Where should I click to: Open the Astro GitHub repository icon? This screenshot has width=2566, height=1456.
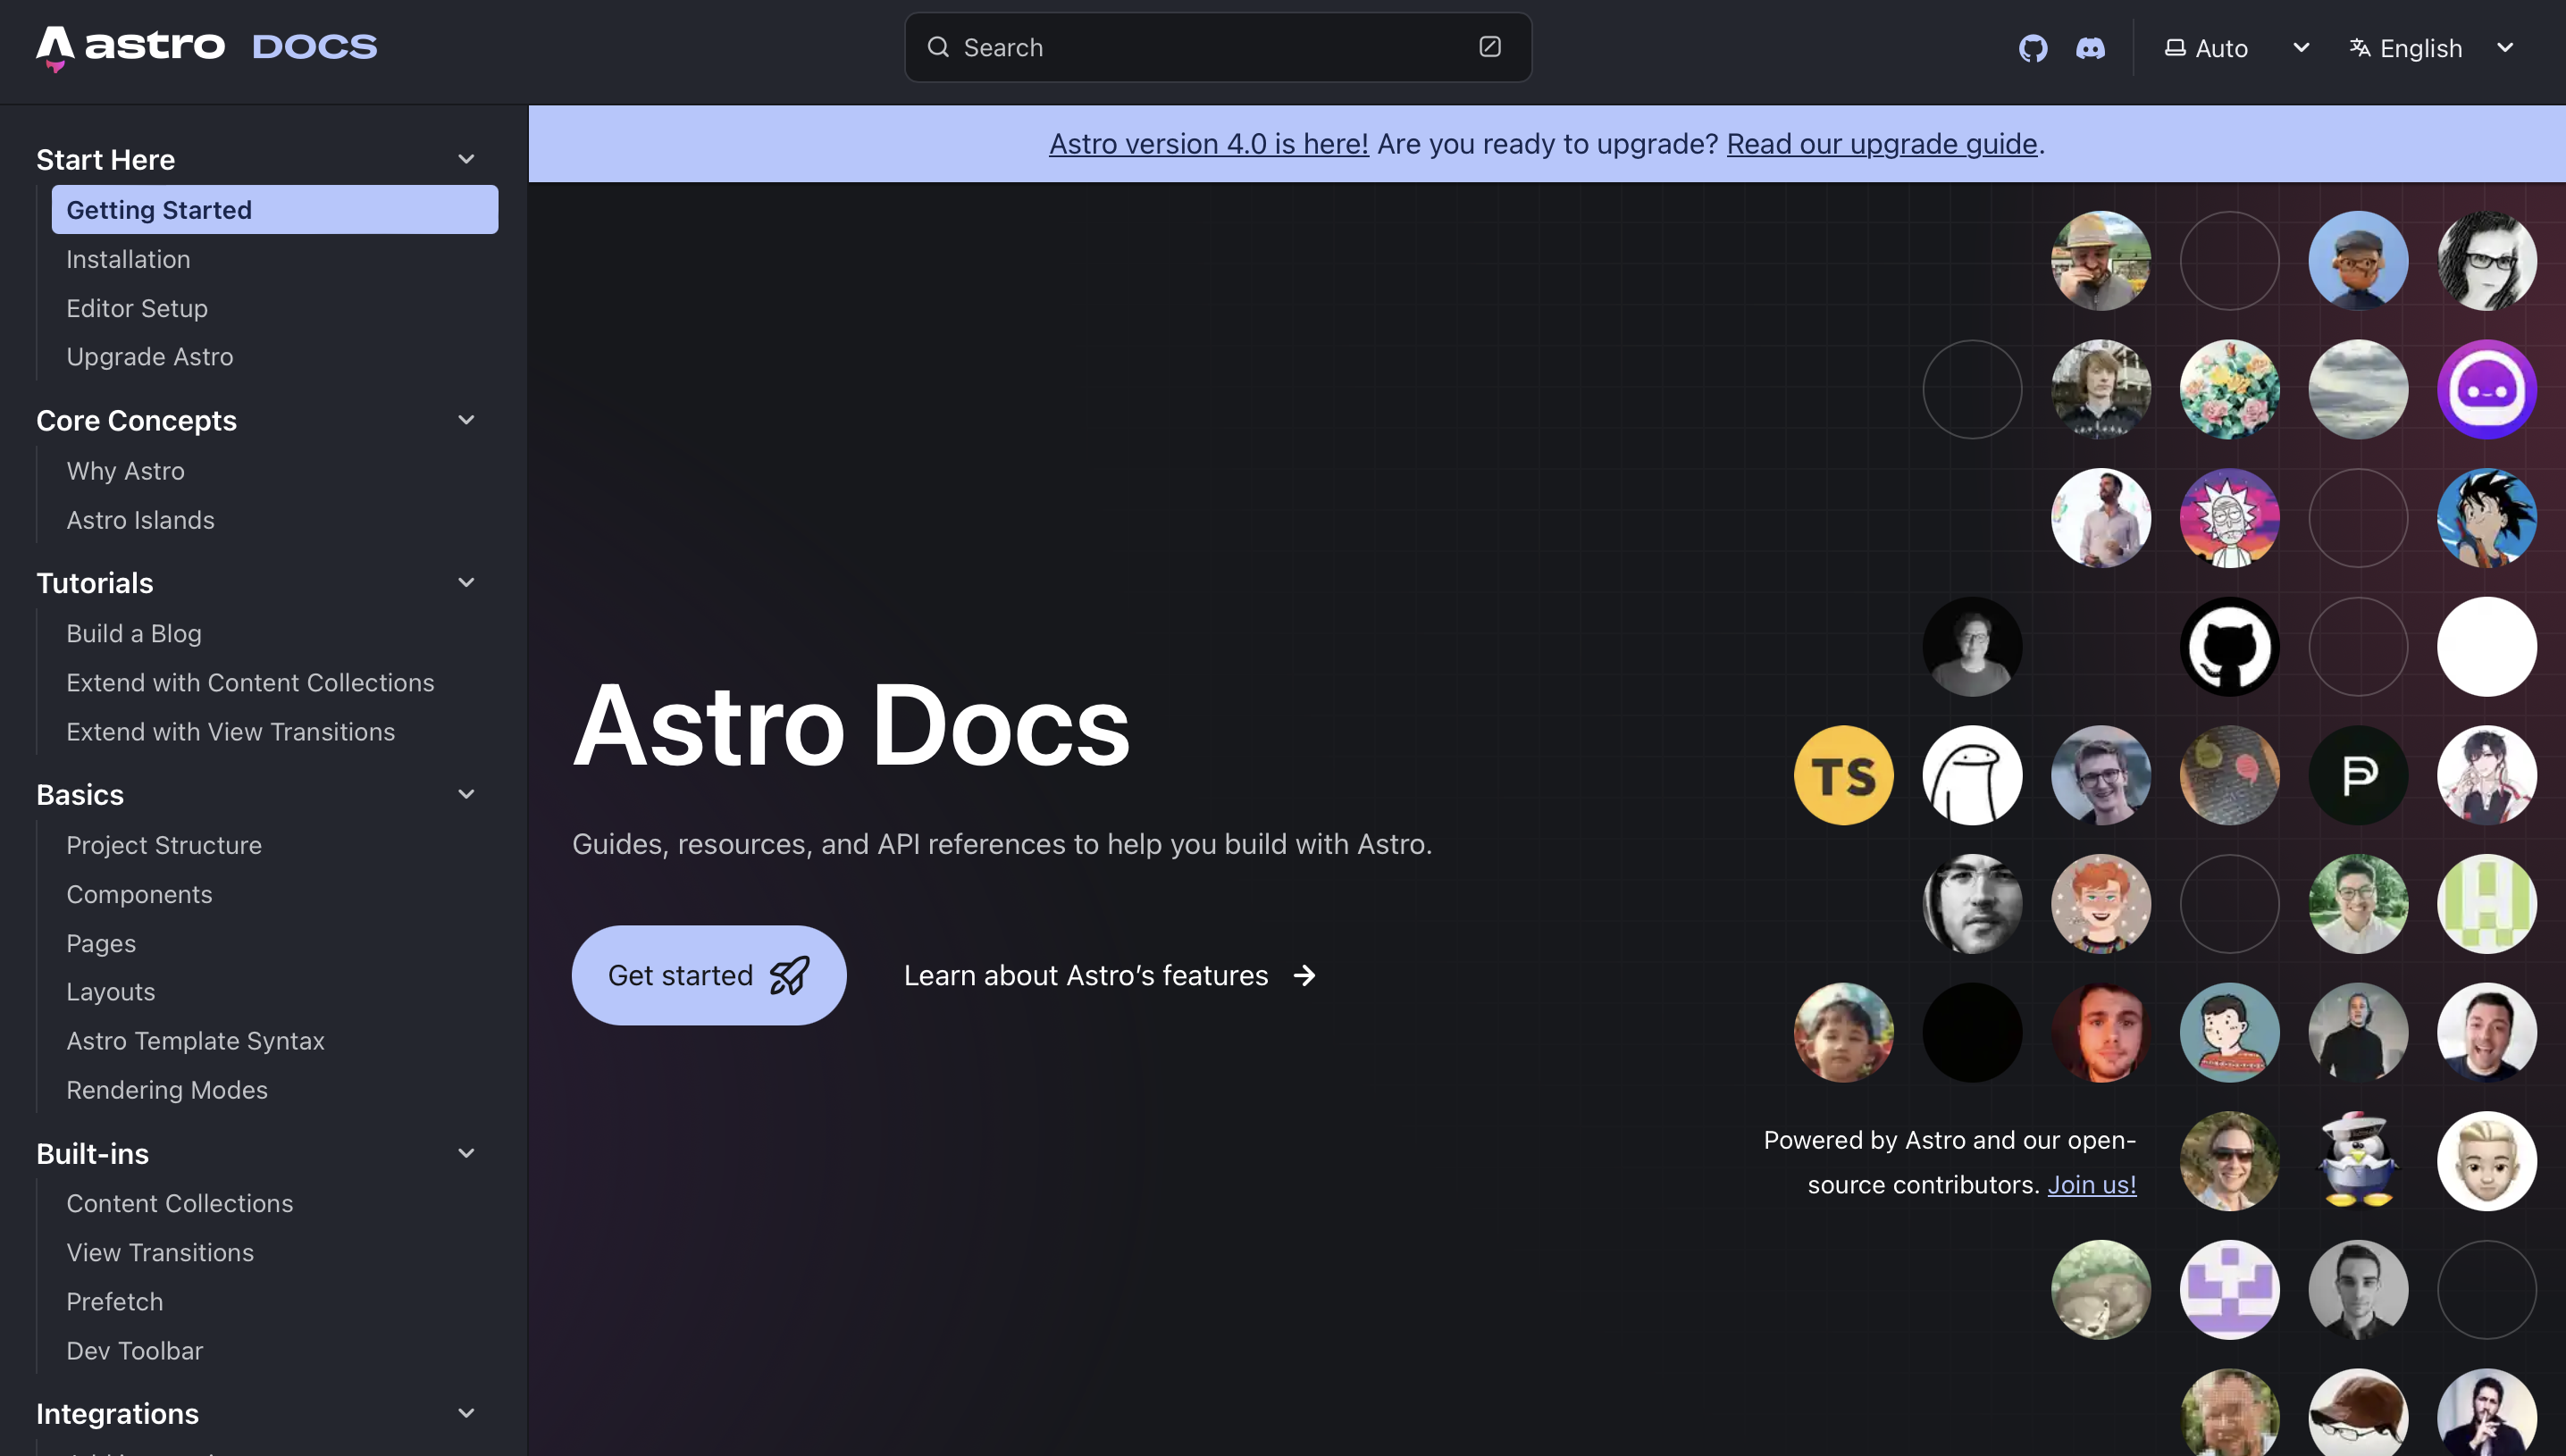coord(2033,48)
